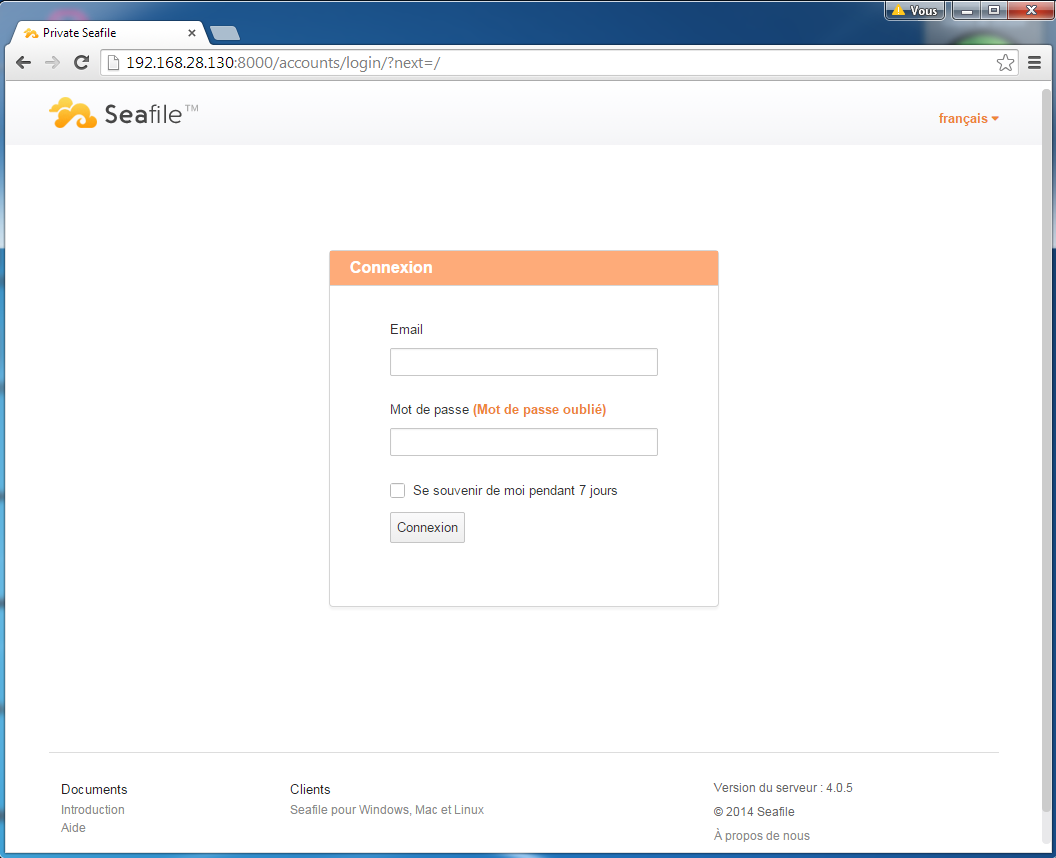
Task: Click the Vous profile button
Action: [915, 10]
